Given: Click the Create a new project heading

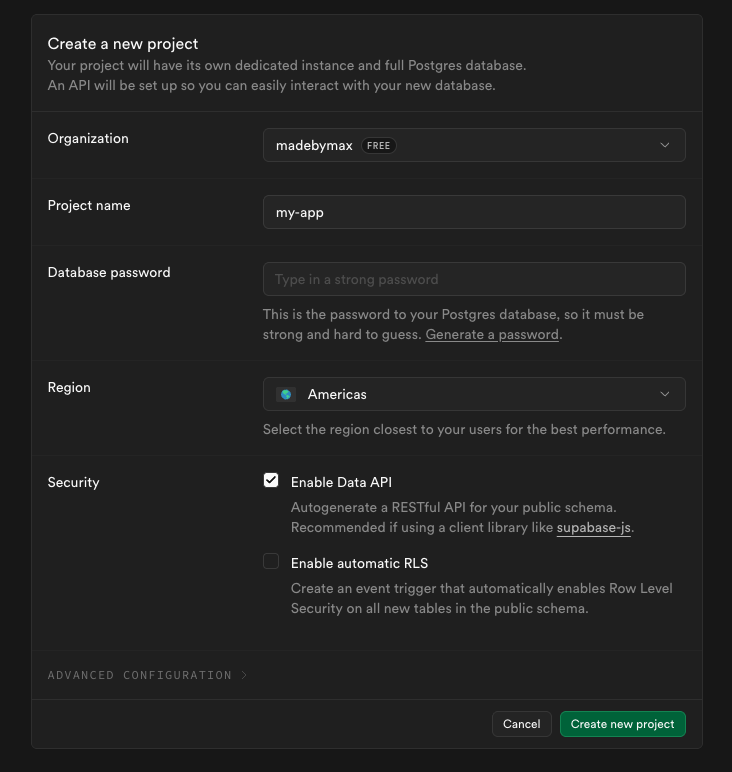Looking at the screenshot, I should 123,44.
